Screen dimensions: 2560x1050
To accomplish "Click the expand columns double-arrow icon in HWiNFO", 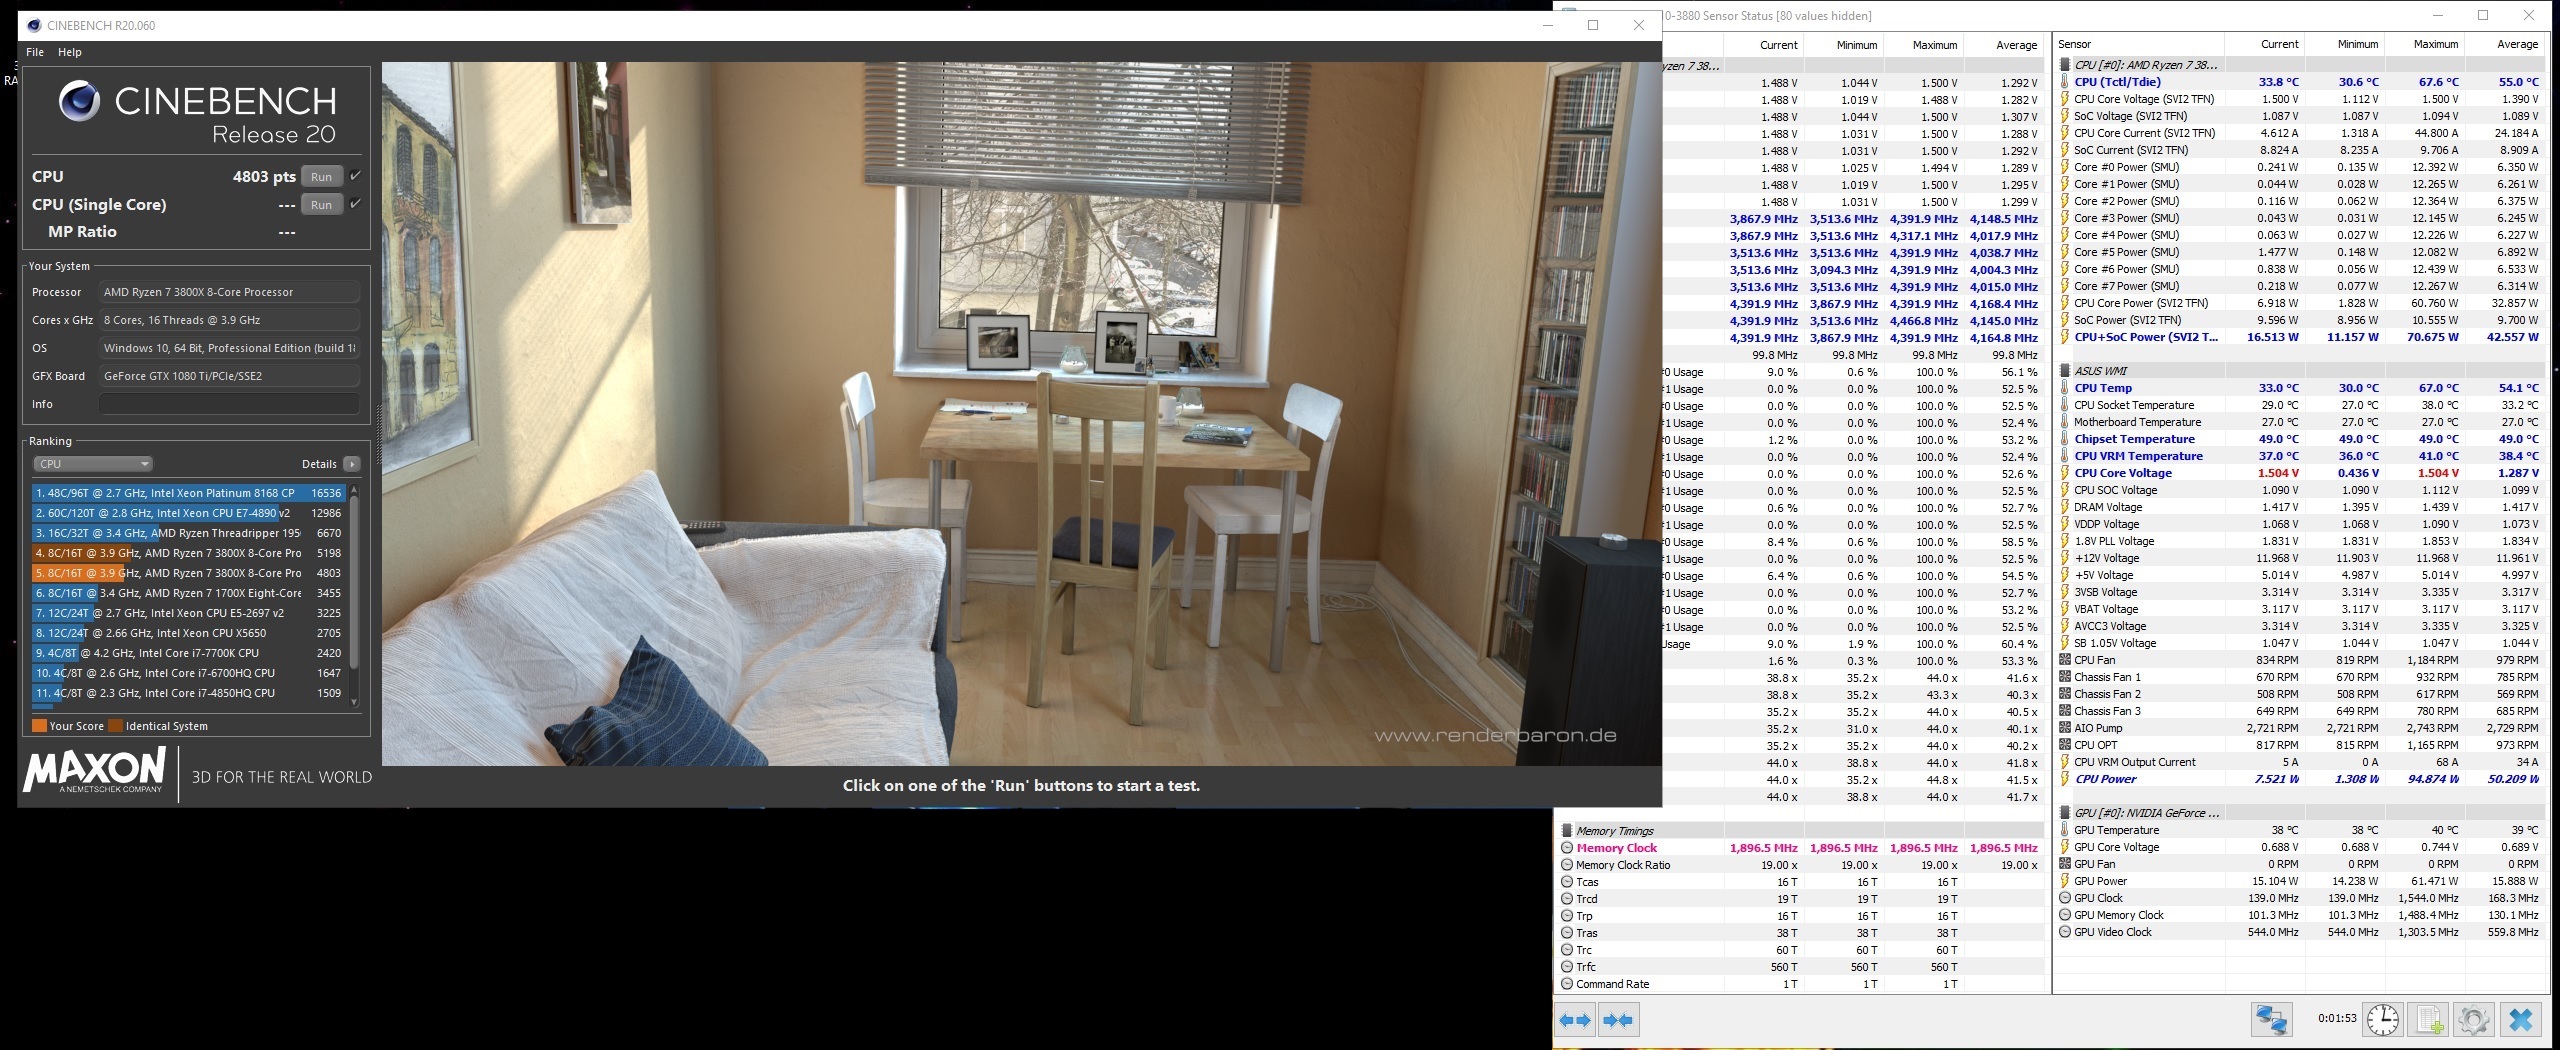I will [1576, 1020].
